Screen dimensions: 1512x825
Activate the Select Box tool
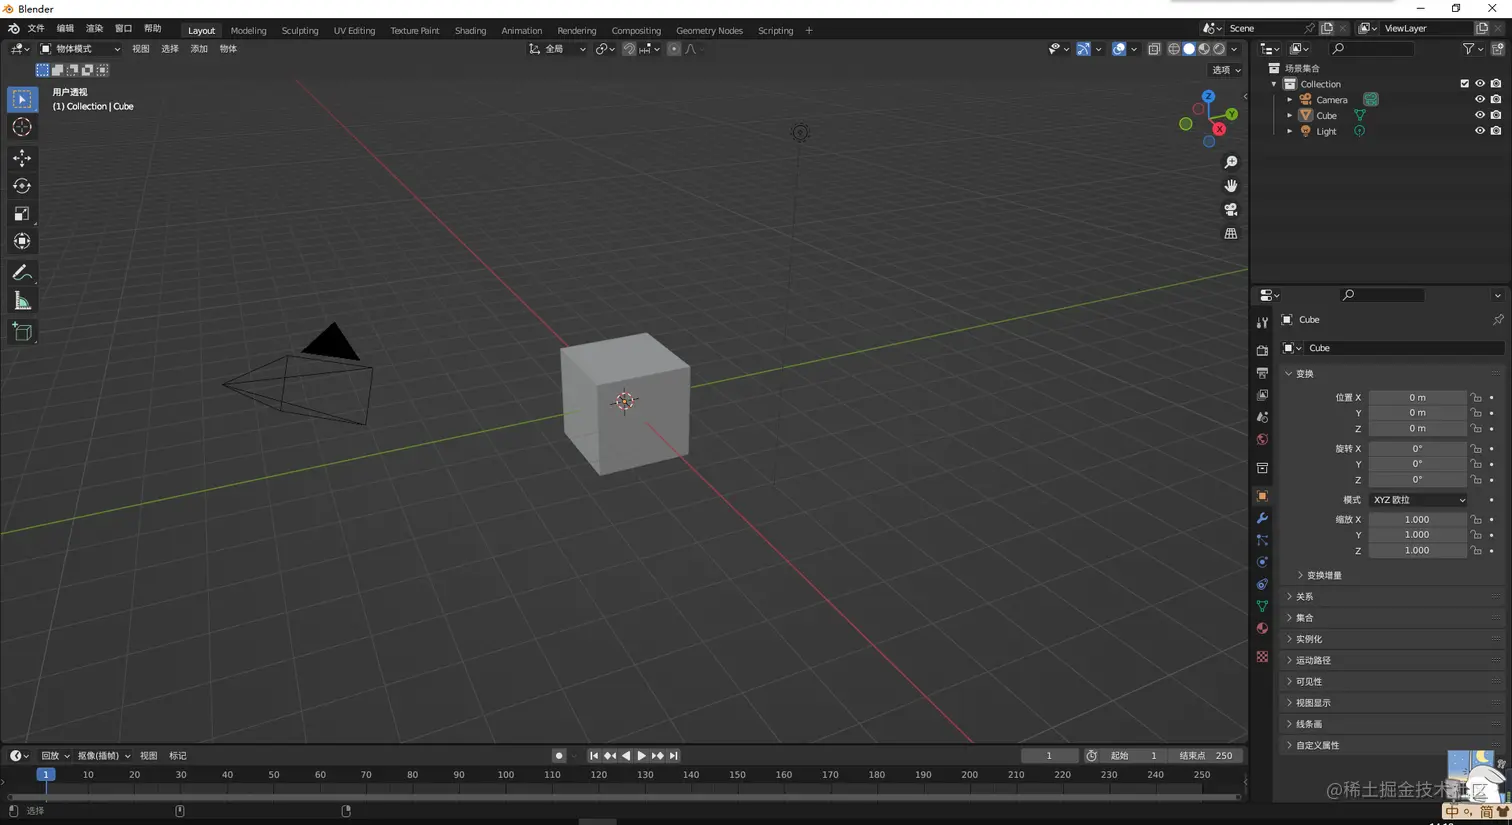click(22, 99)
